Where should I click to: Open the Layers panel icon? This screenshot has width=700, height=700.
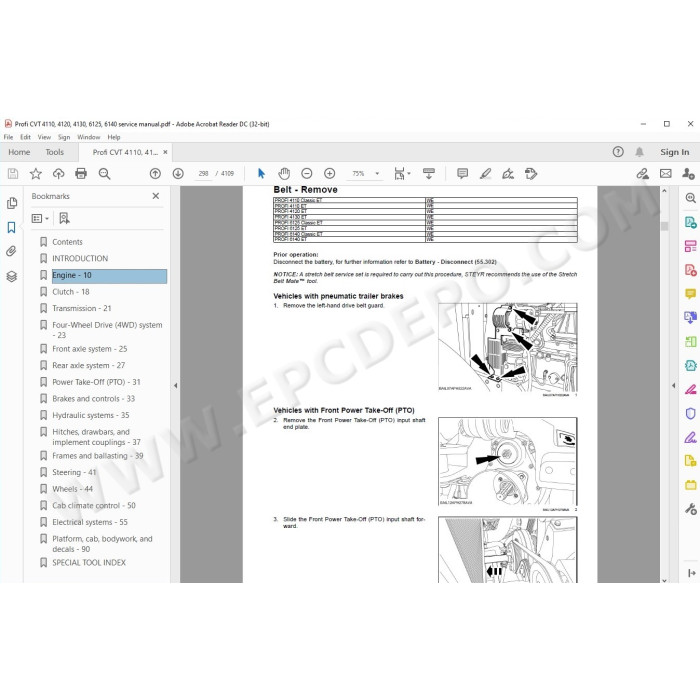click(x=12, y=276)
